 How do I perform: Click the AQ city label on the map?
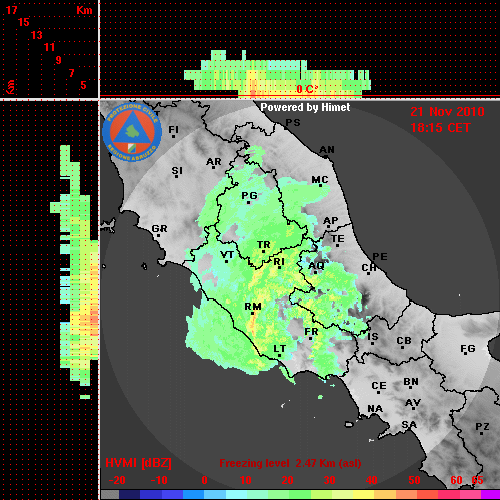[x=316, y=266]
